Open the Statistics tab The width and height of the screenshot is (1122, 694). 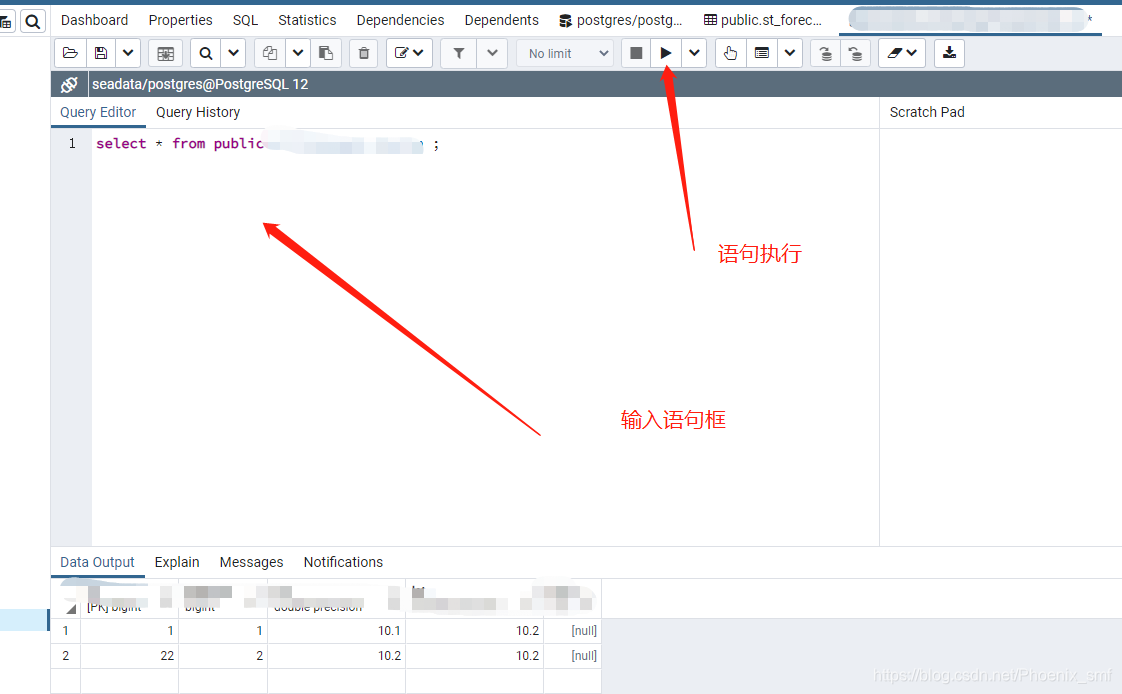pyautogui.click(x=307, y=20)
